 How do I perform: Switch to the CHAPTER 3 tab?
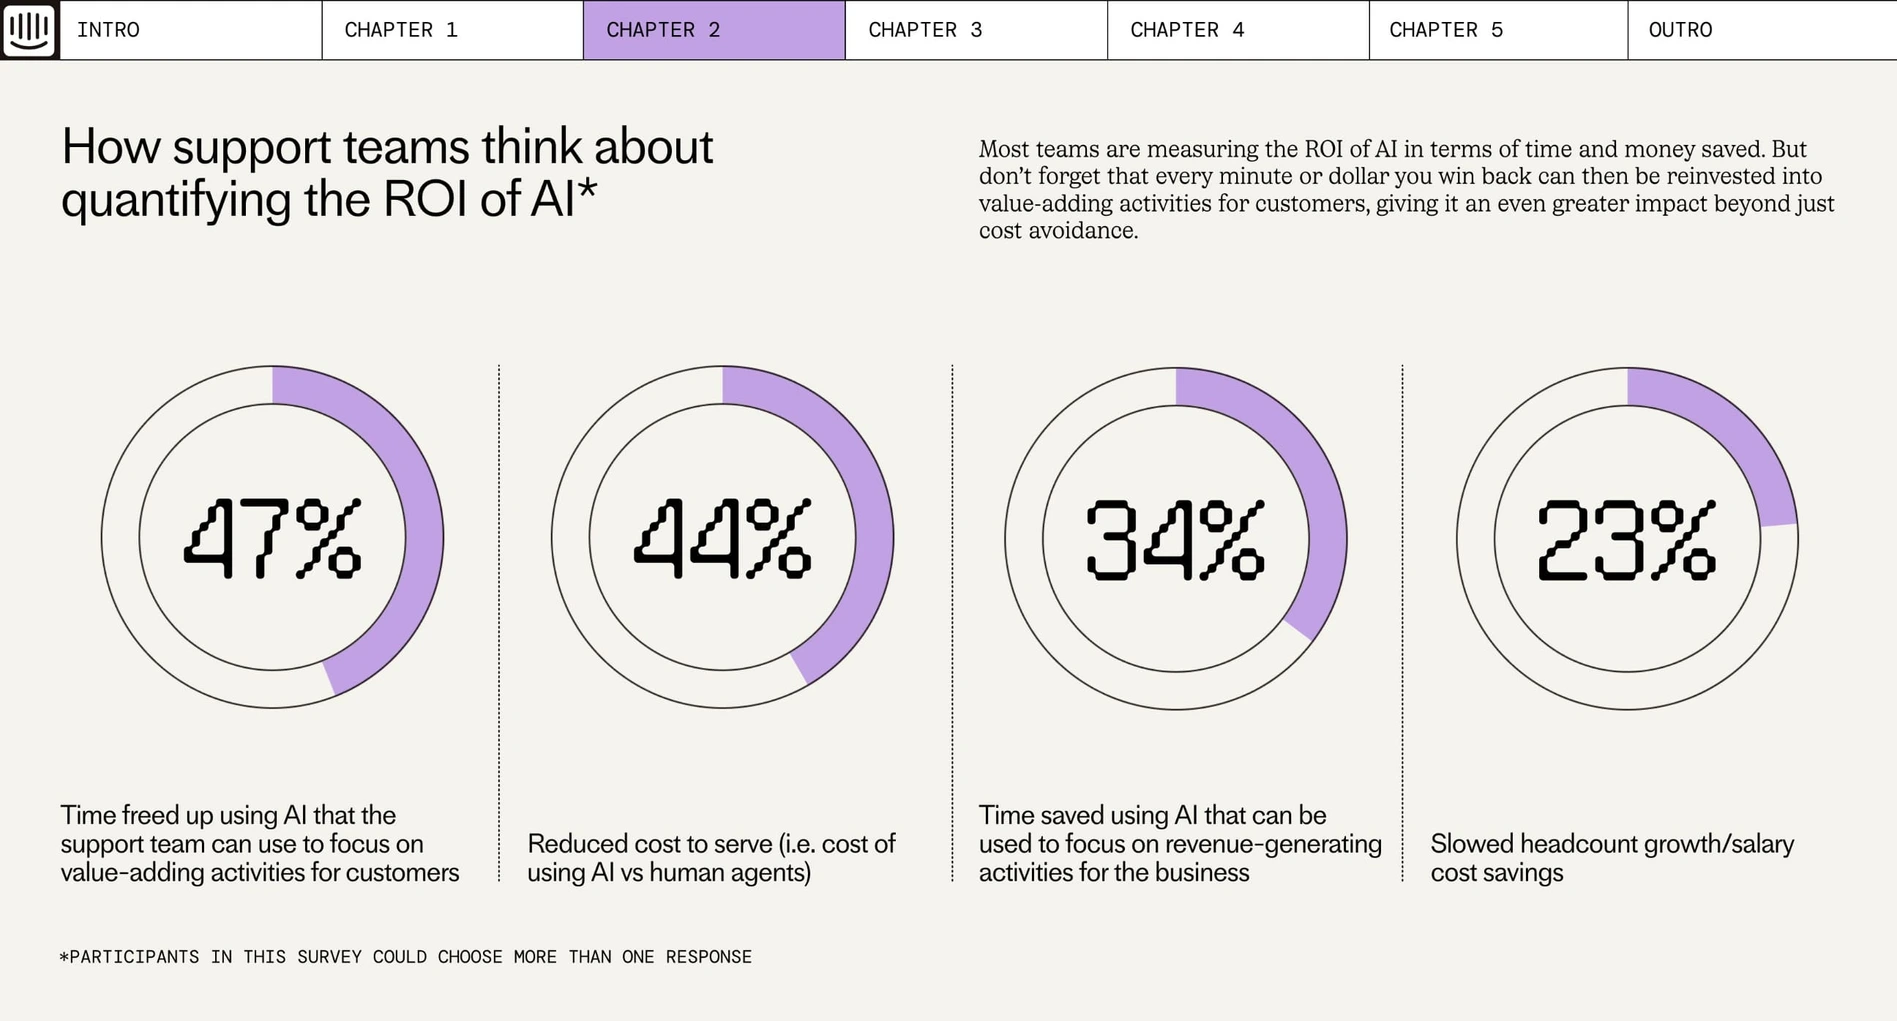point(976,30)
